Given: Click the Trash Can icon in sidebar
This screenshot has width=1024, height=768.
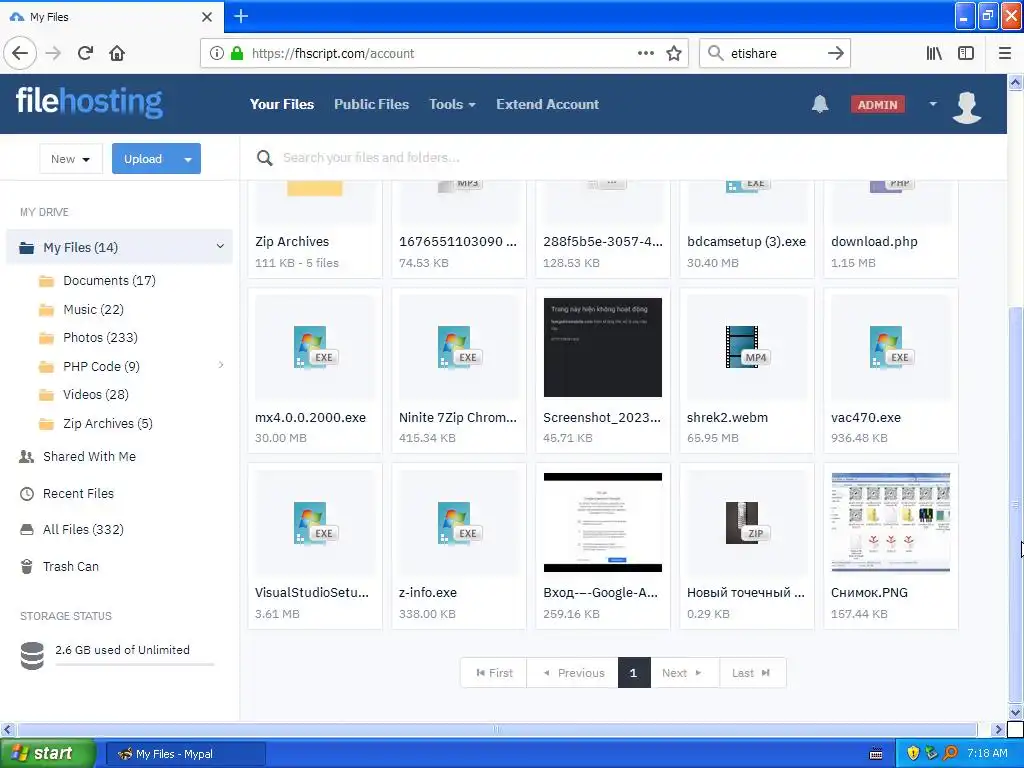Looking at the screenshot, I should [27, 566].
